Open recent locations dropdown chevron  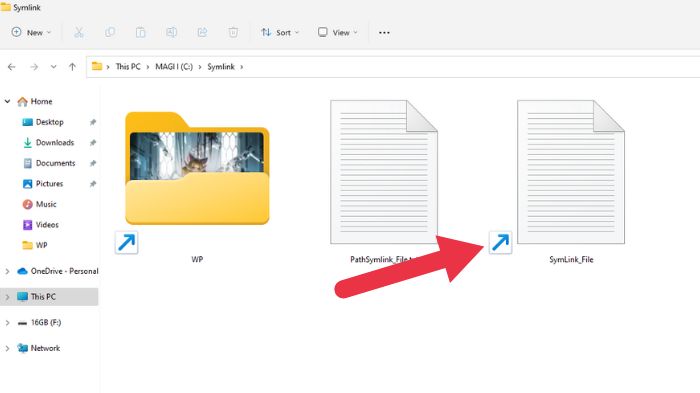54,67
